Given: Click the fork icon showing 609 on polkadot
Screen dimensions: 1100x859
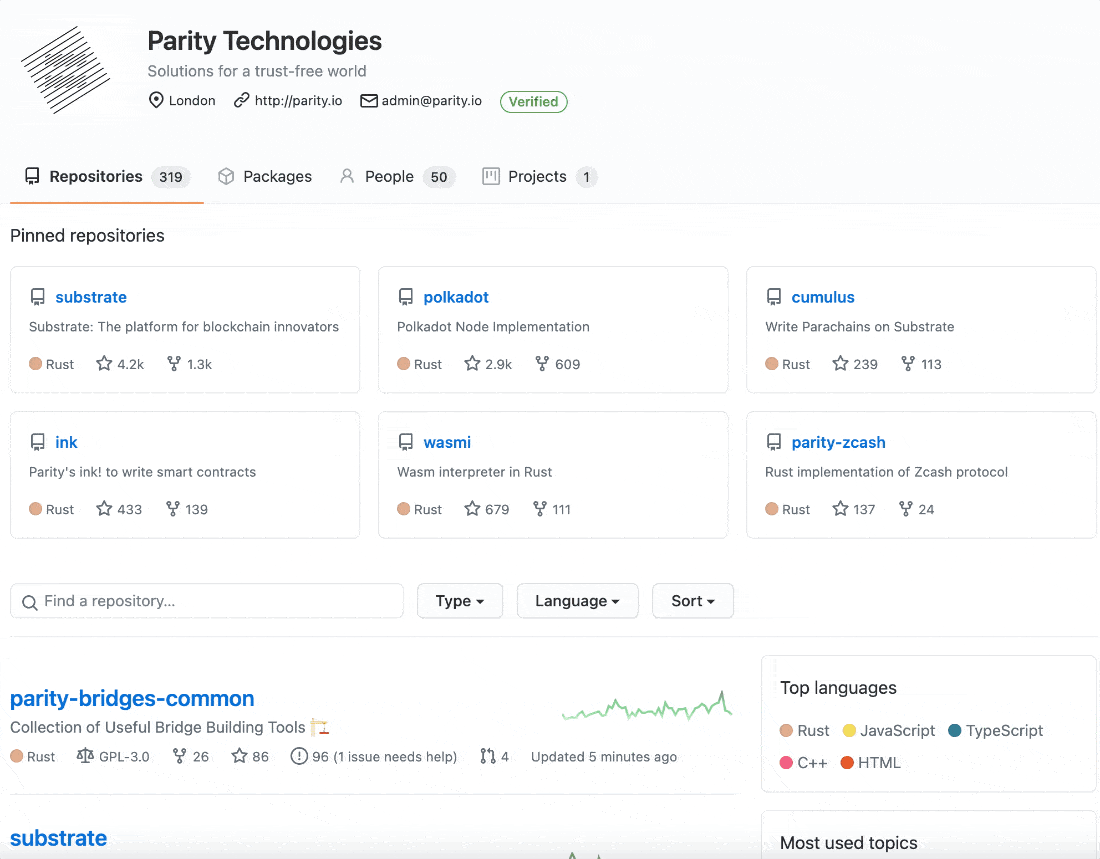Looking at the screenshot, I should click(542, 364).
